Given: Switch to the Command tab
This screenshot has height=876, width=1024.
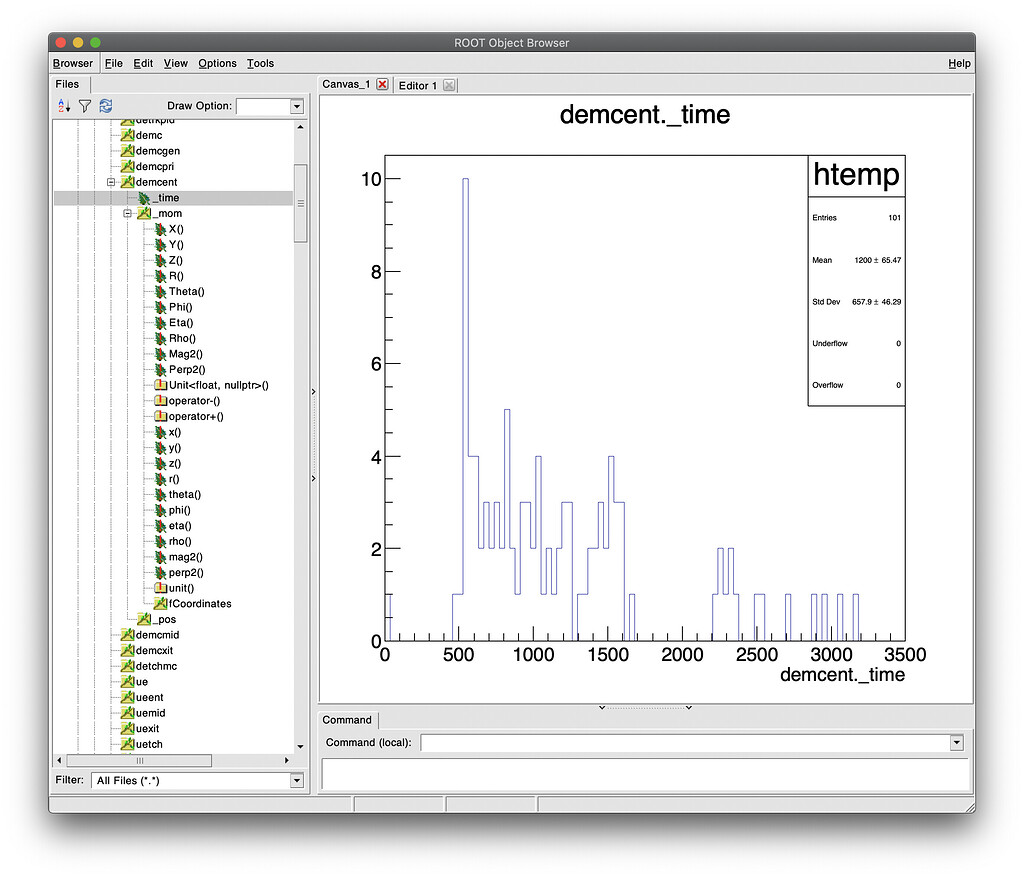Looking at the screenshot, I should pyautogui.click(x=347, y=720).
